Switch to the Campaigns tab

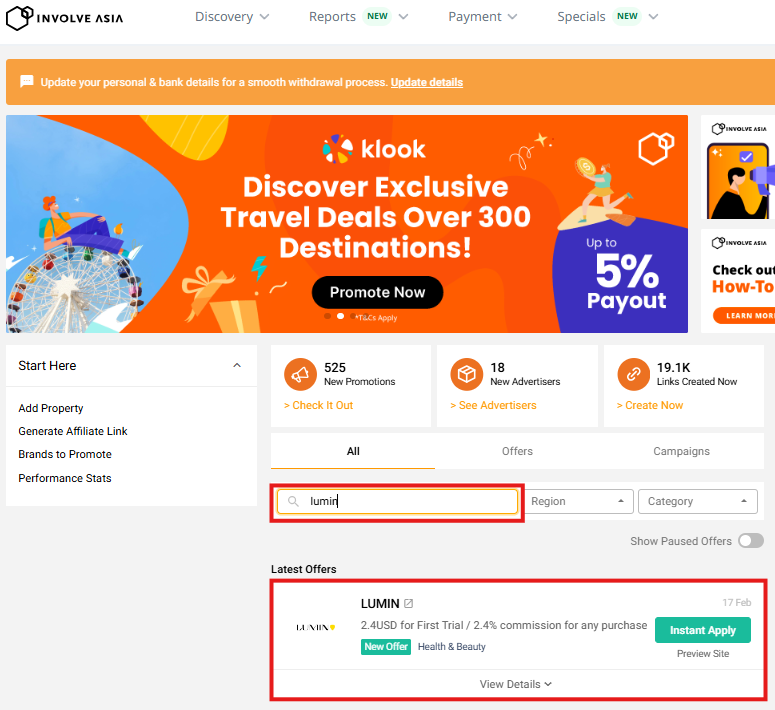681,451
